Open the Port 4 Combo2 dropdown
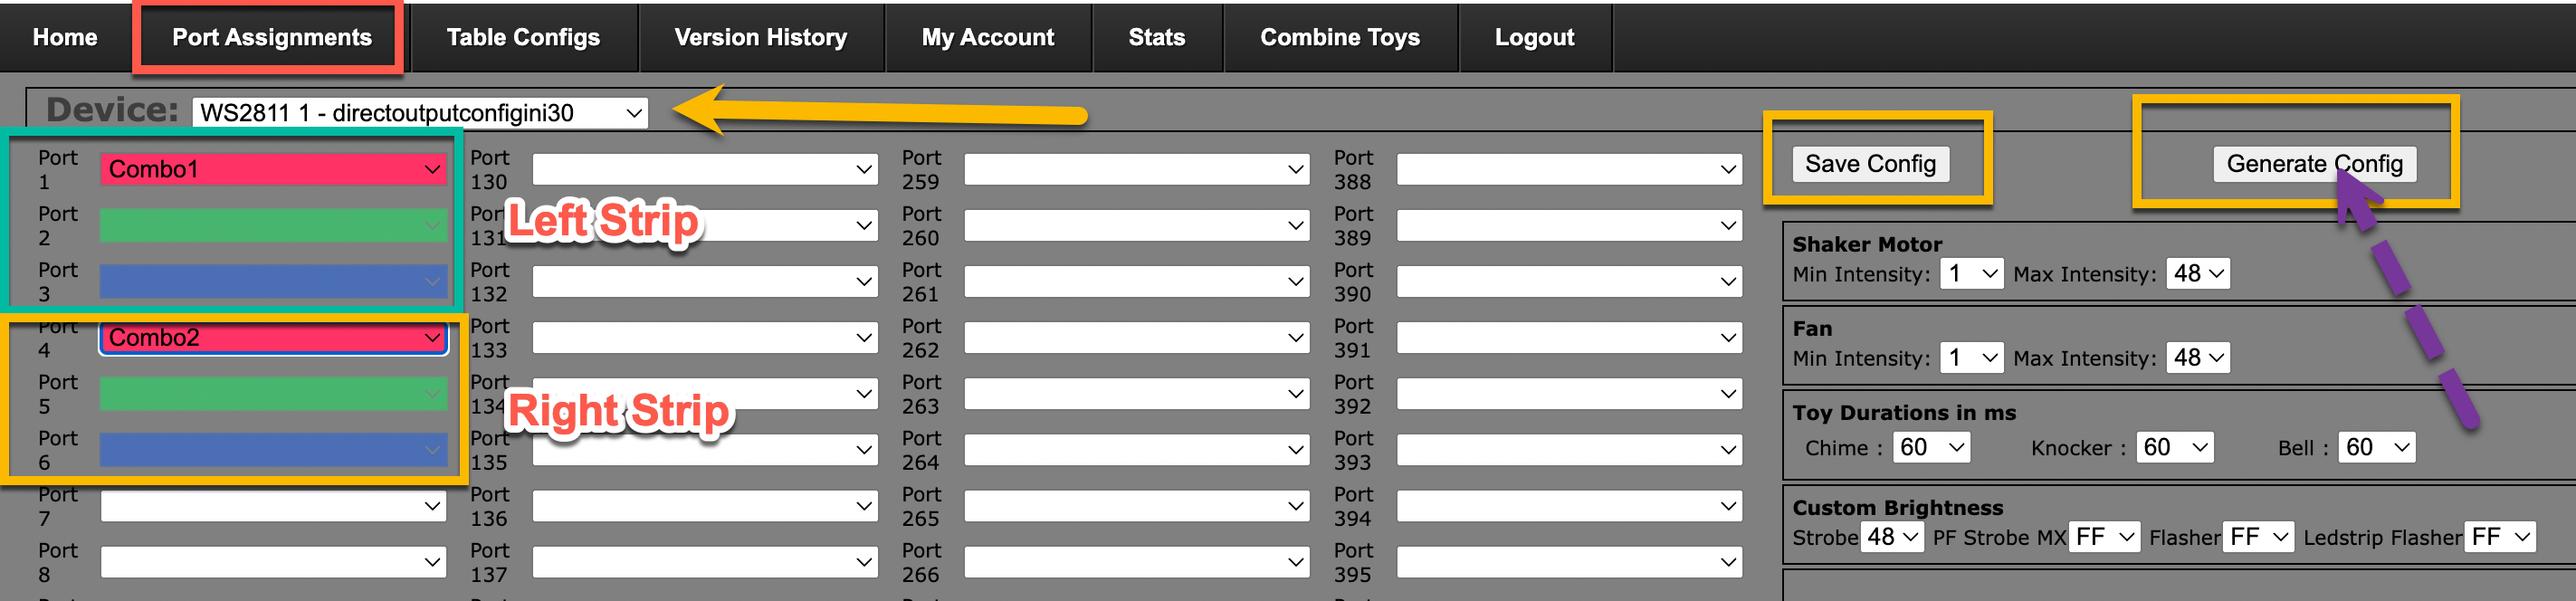This screenshot has width=2576, height=601. pos(273,338)
